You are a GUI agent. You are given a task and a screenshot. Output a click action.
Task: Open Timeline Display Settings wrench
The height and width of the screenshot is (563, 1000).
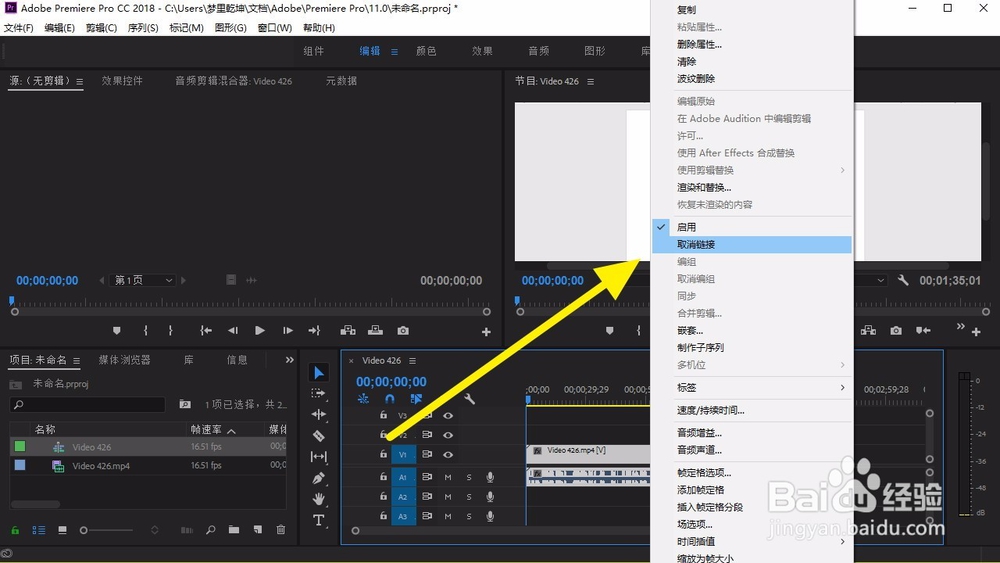(469, 399)
